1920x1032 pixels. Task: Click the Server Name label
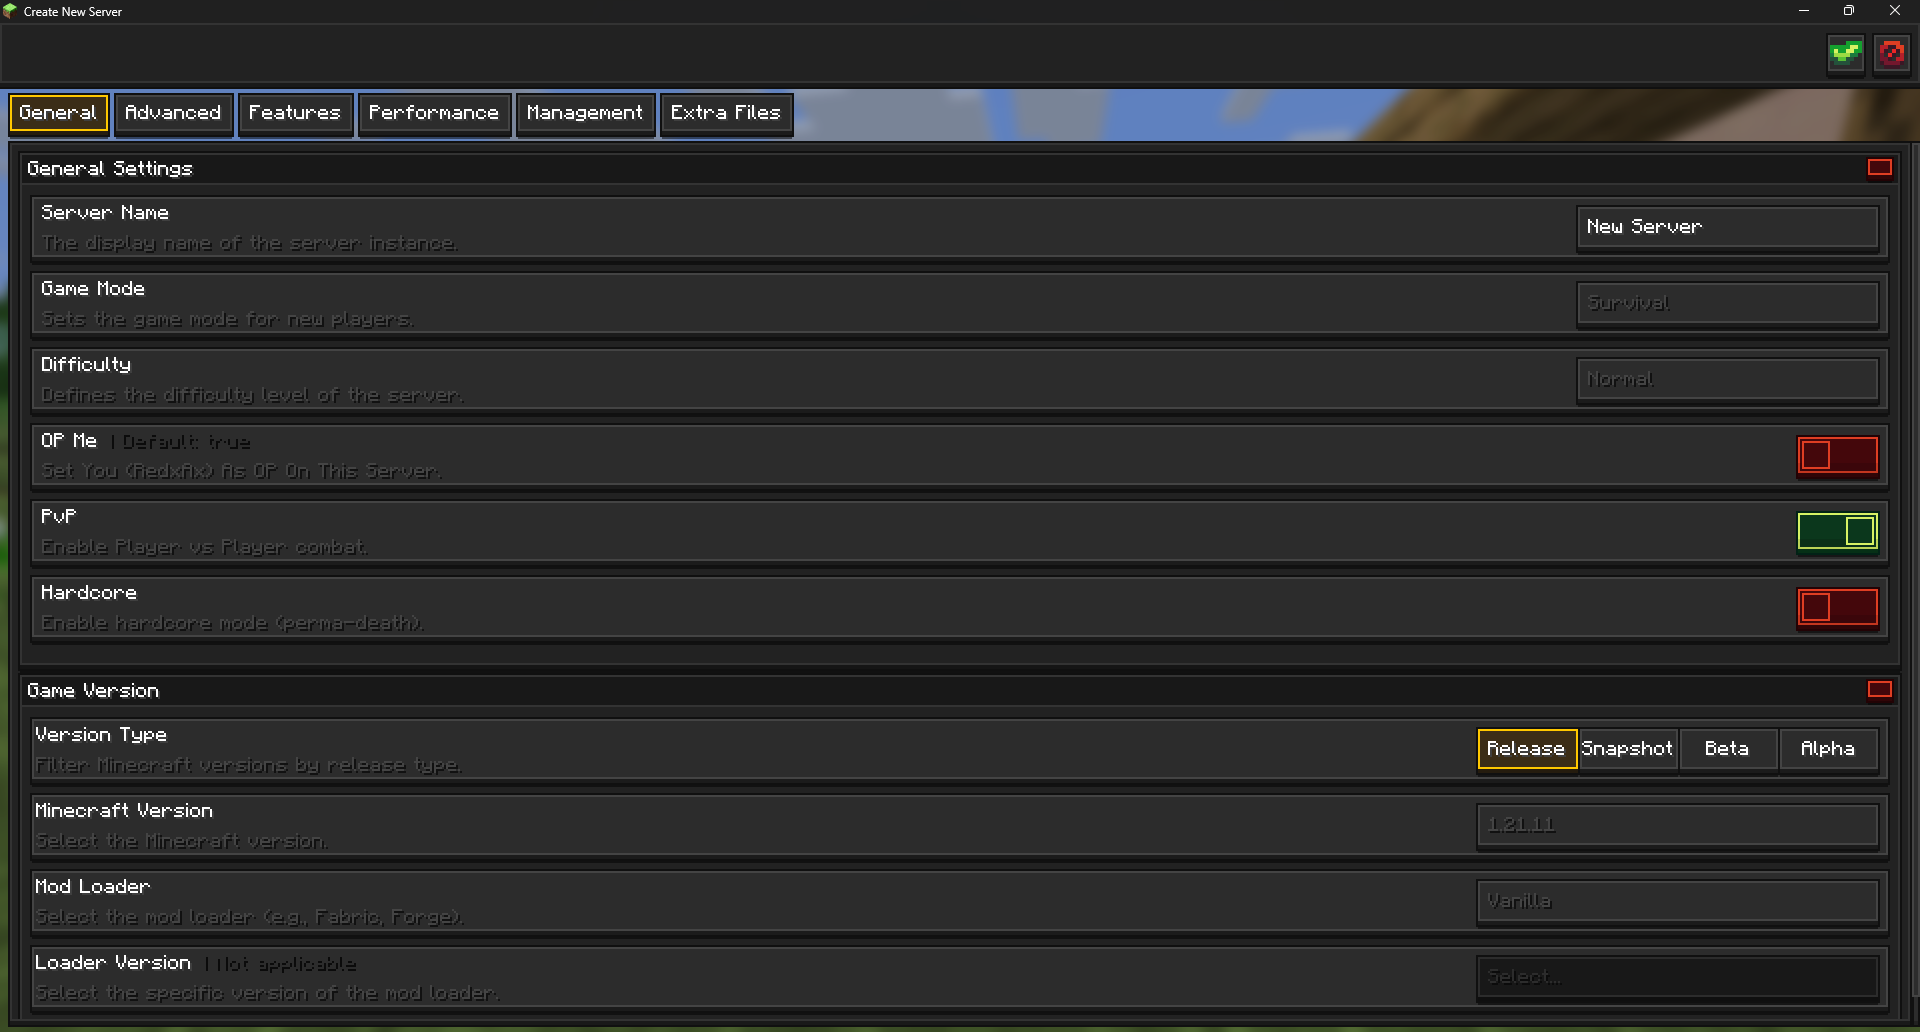pos(105,213)
